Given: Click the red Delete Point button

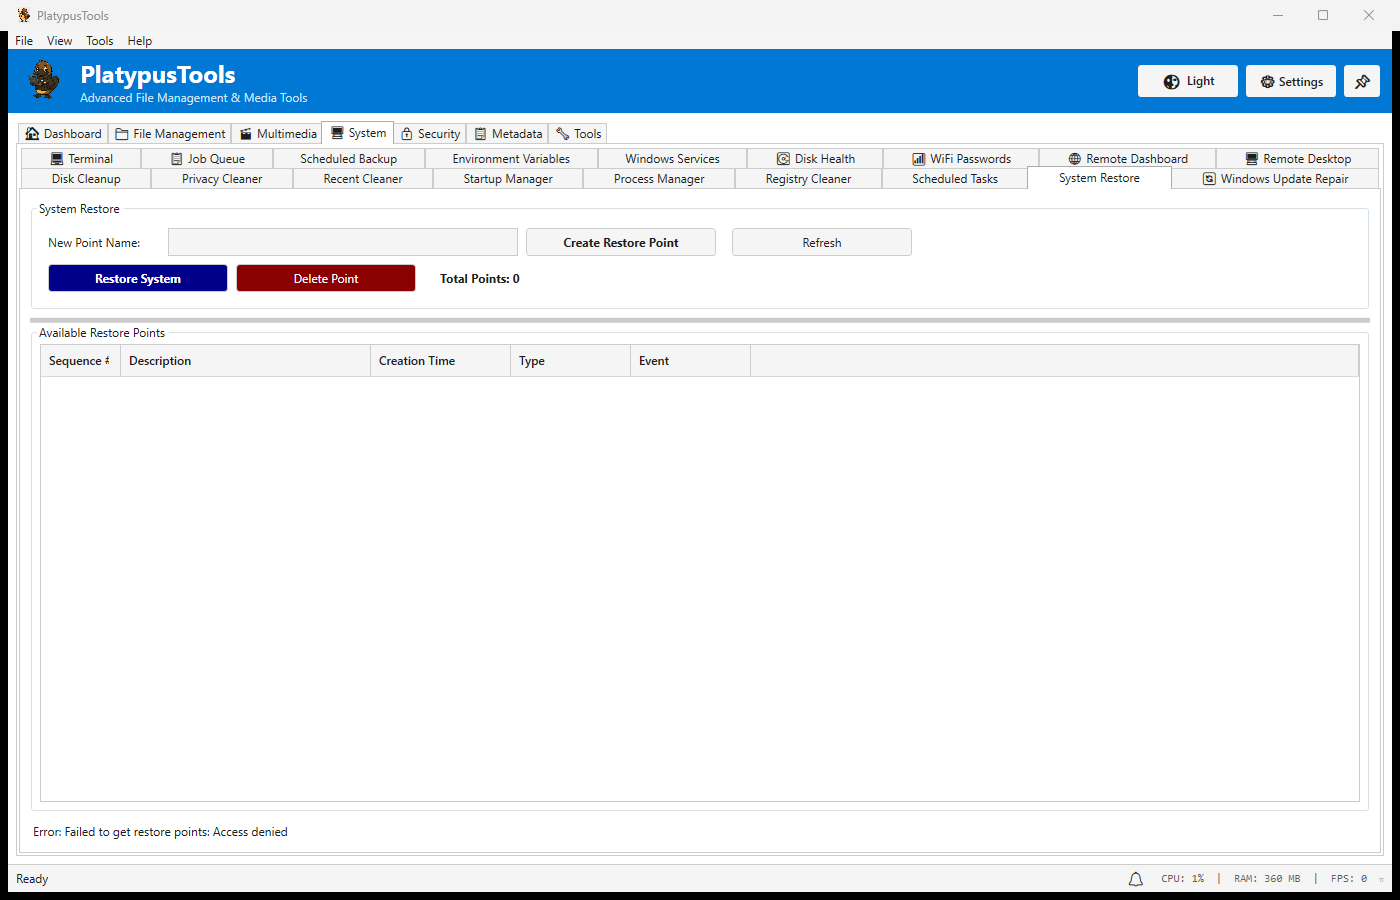Looking at the screenshot, I should click(326, 279).
